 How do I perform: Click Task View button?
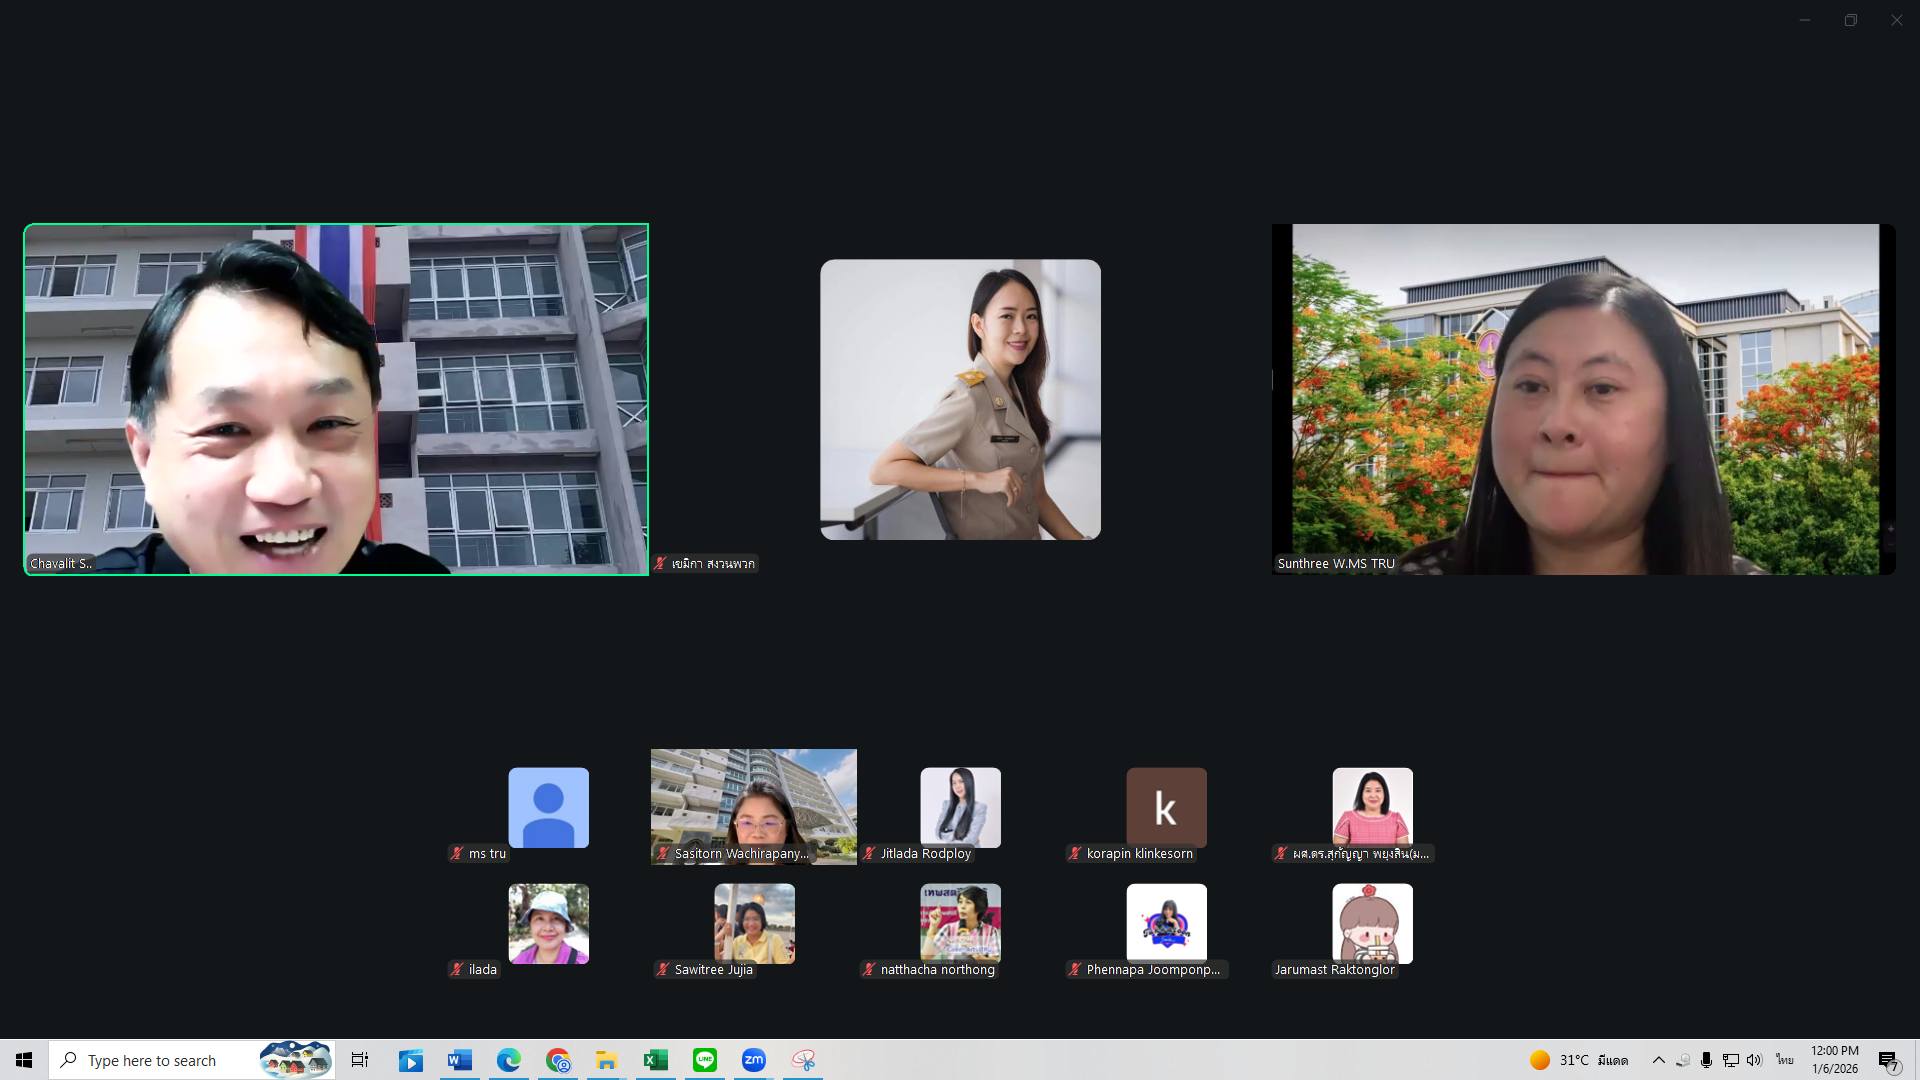pyautogui.click(x=360, y=1060)
